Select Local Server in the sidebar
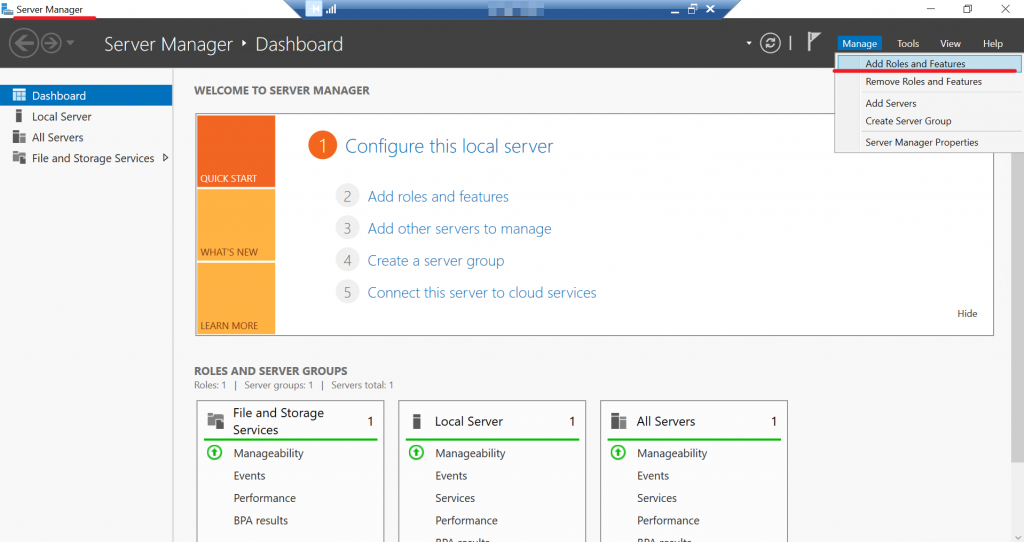This screenshot has width=1024, height=542. click(86, 116)
